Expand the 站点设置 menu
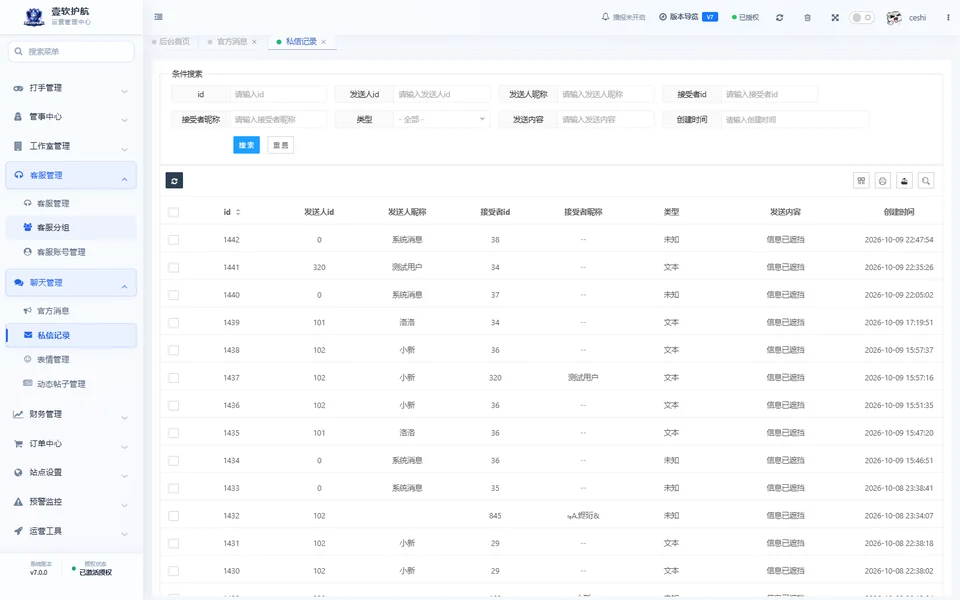The image size is (960, 600). point(71,473)
